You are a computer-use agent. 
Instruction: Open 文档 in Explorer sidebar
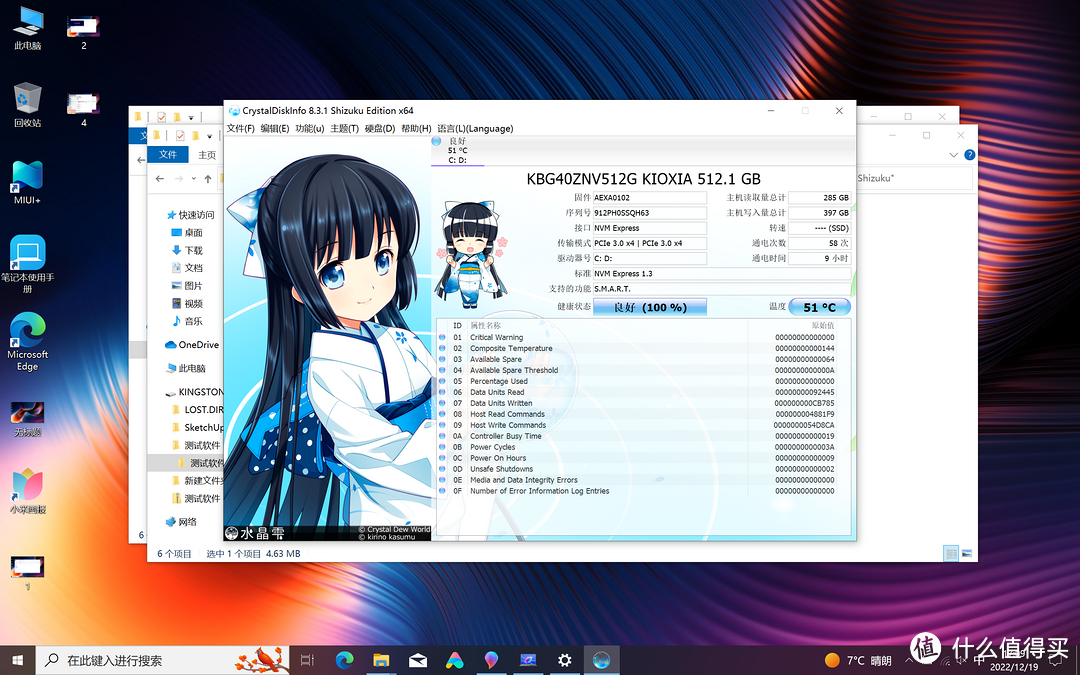point(187,268)
